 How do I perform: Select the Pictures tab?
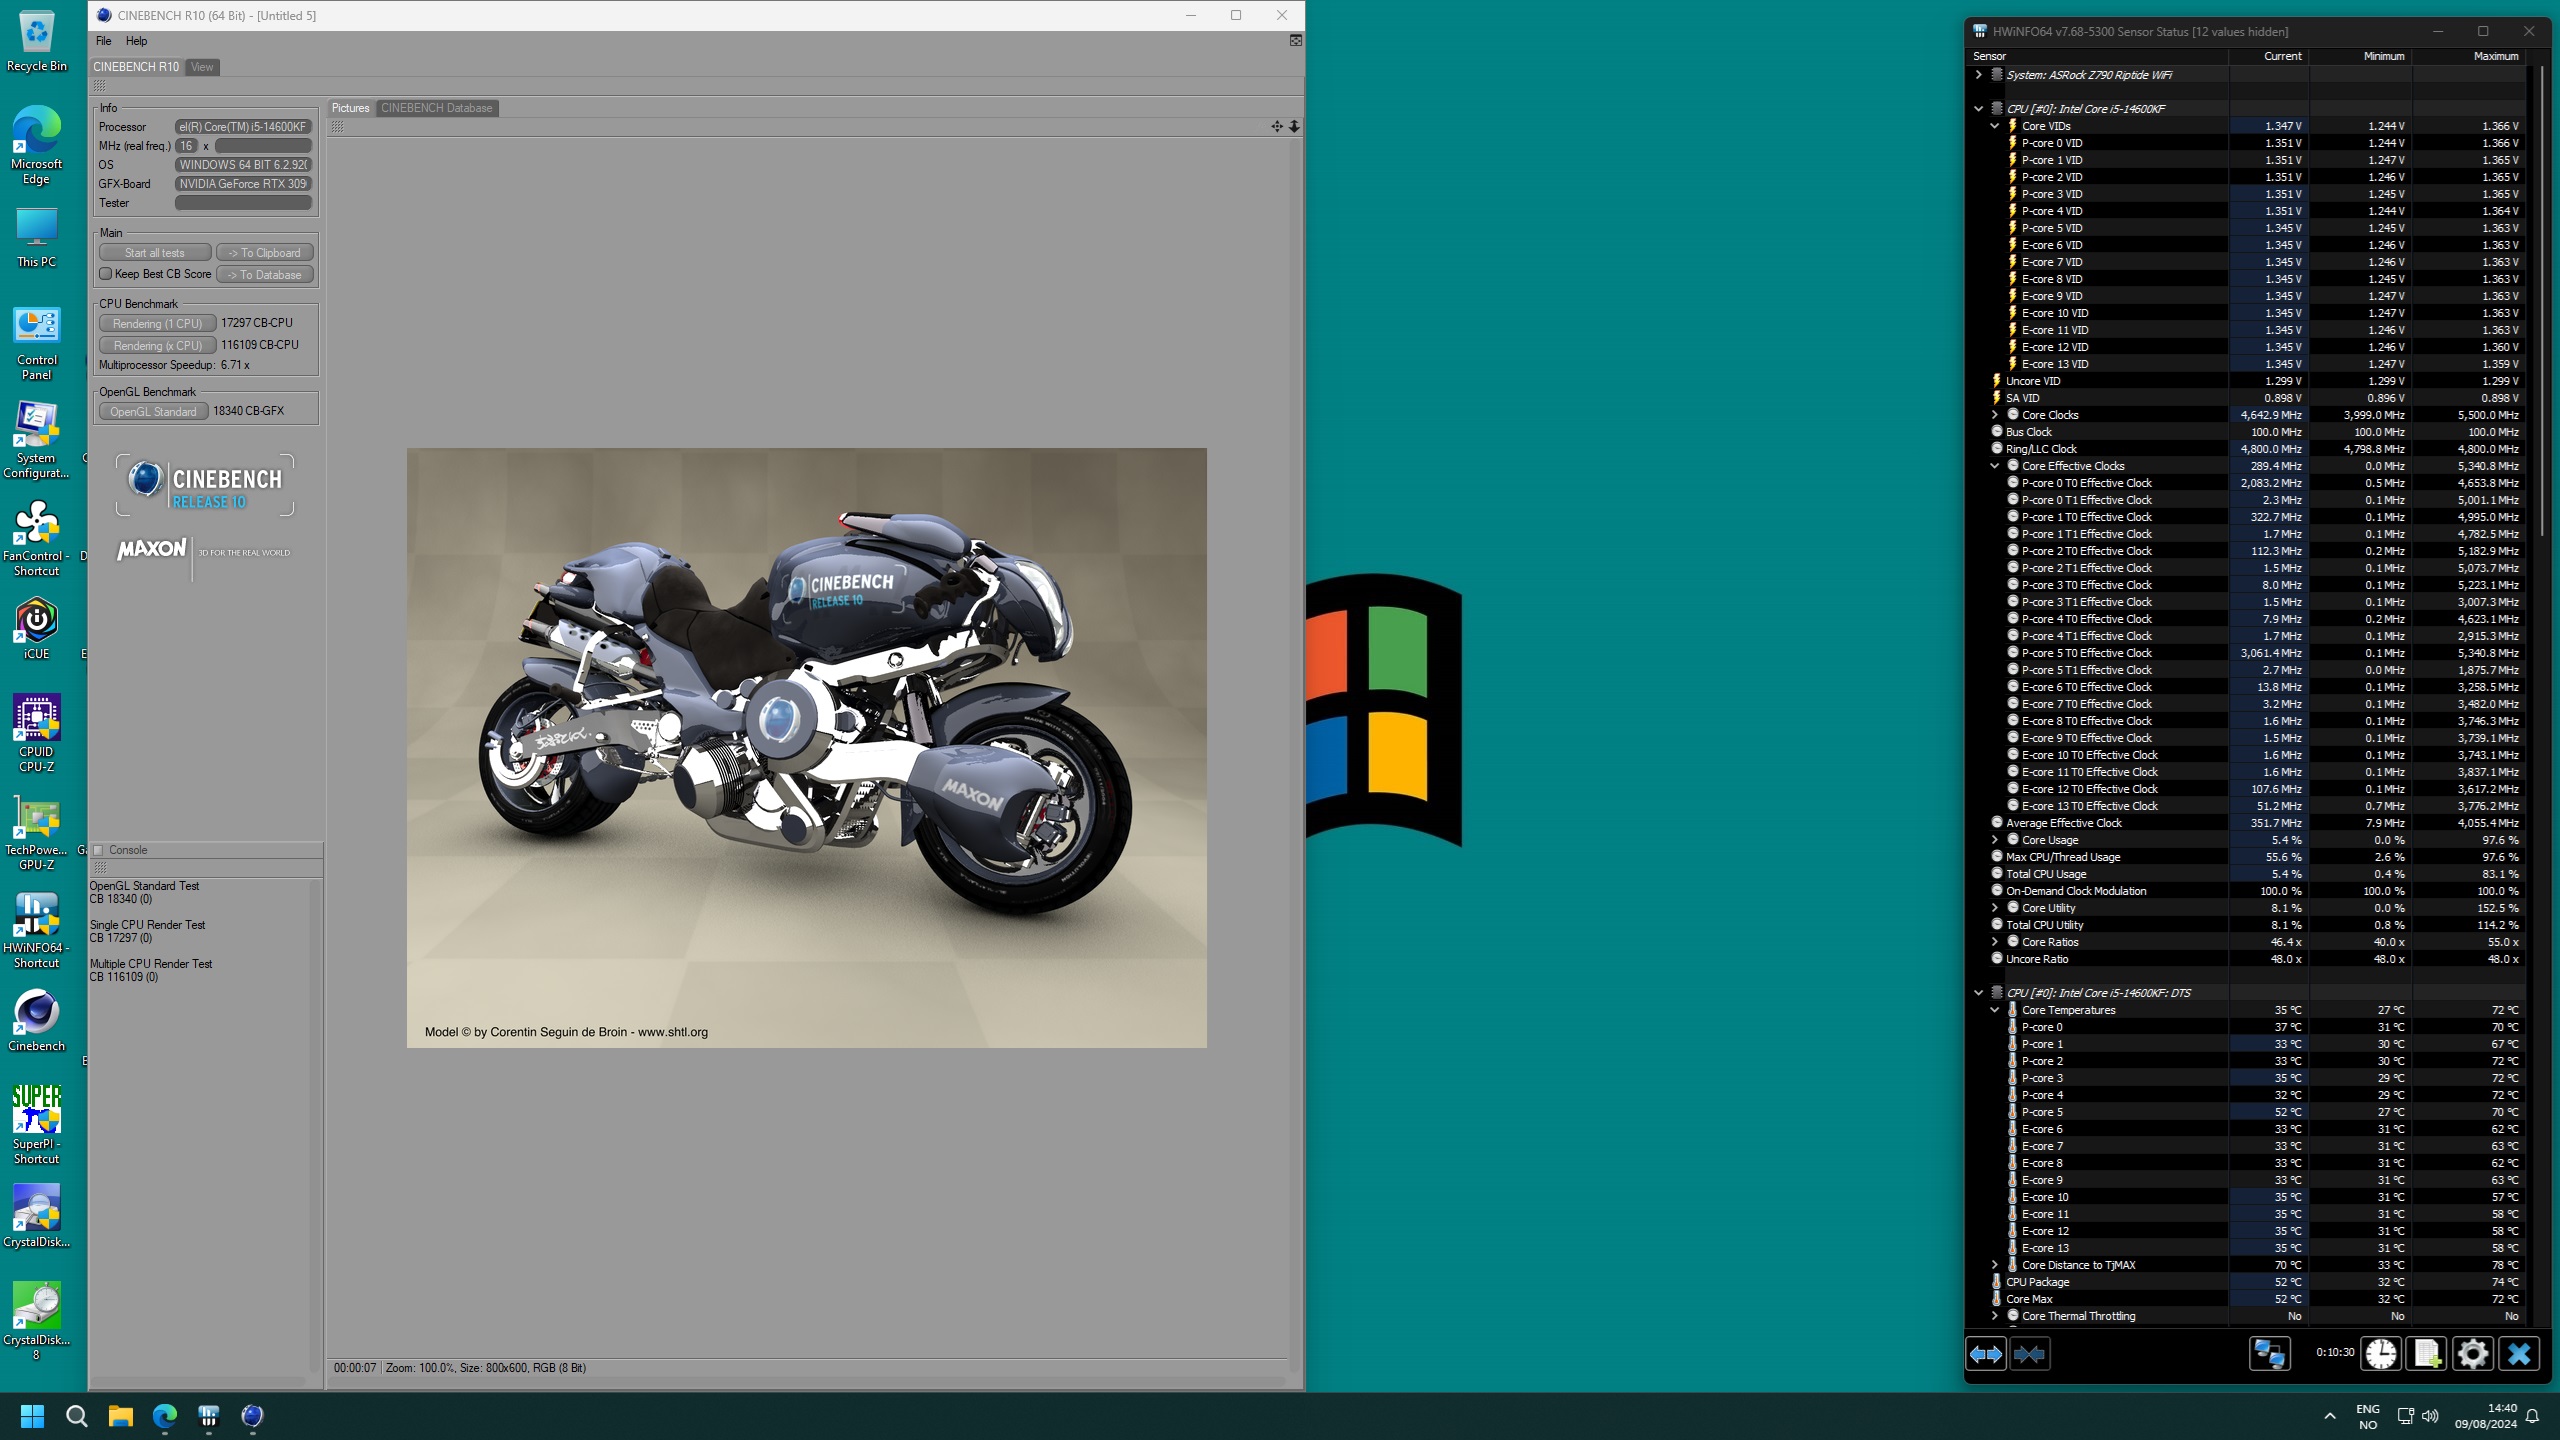[x=351, y=108]
